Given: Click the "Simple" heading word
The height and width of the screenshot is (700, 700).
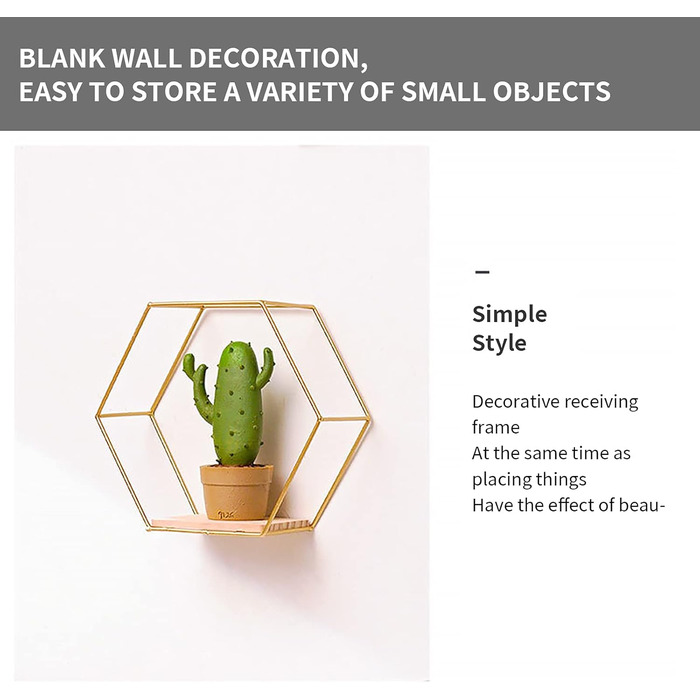Looking at the screenshot, I should tap(509, 314).
